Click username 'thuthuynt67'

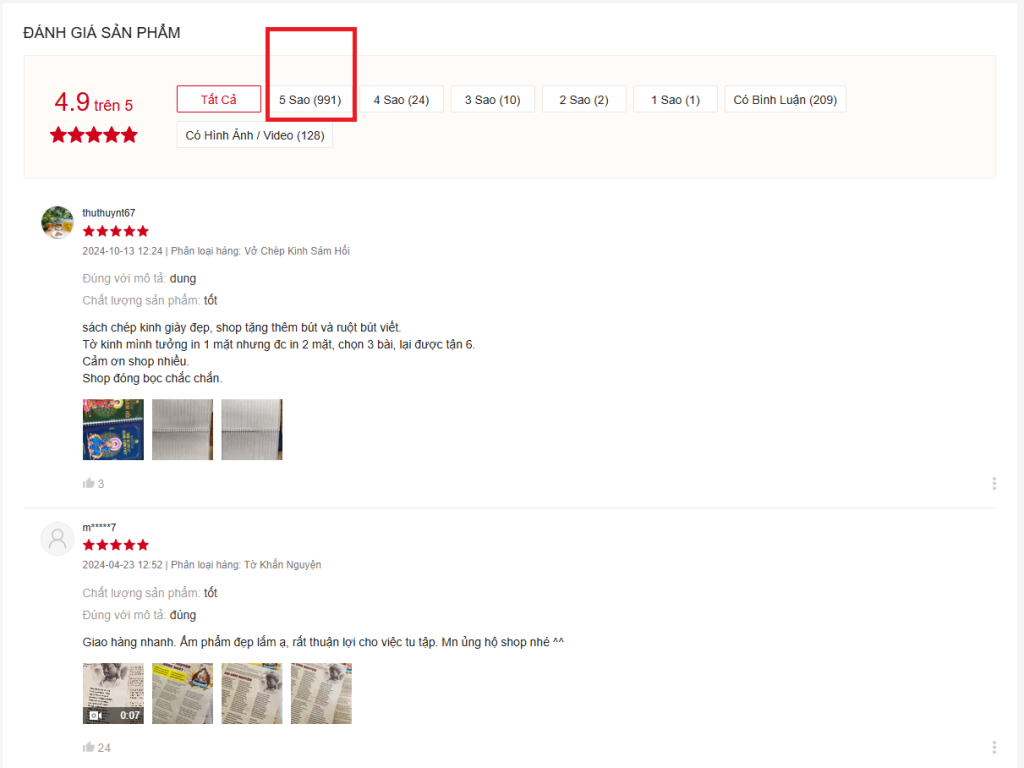(108, 213)
